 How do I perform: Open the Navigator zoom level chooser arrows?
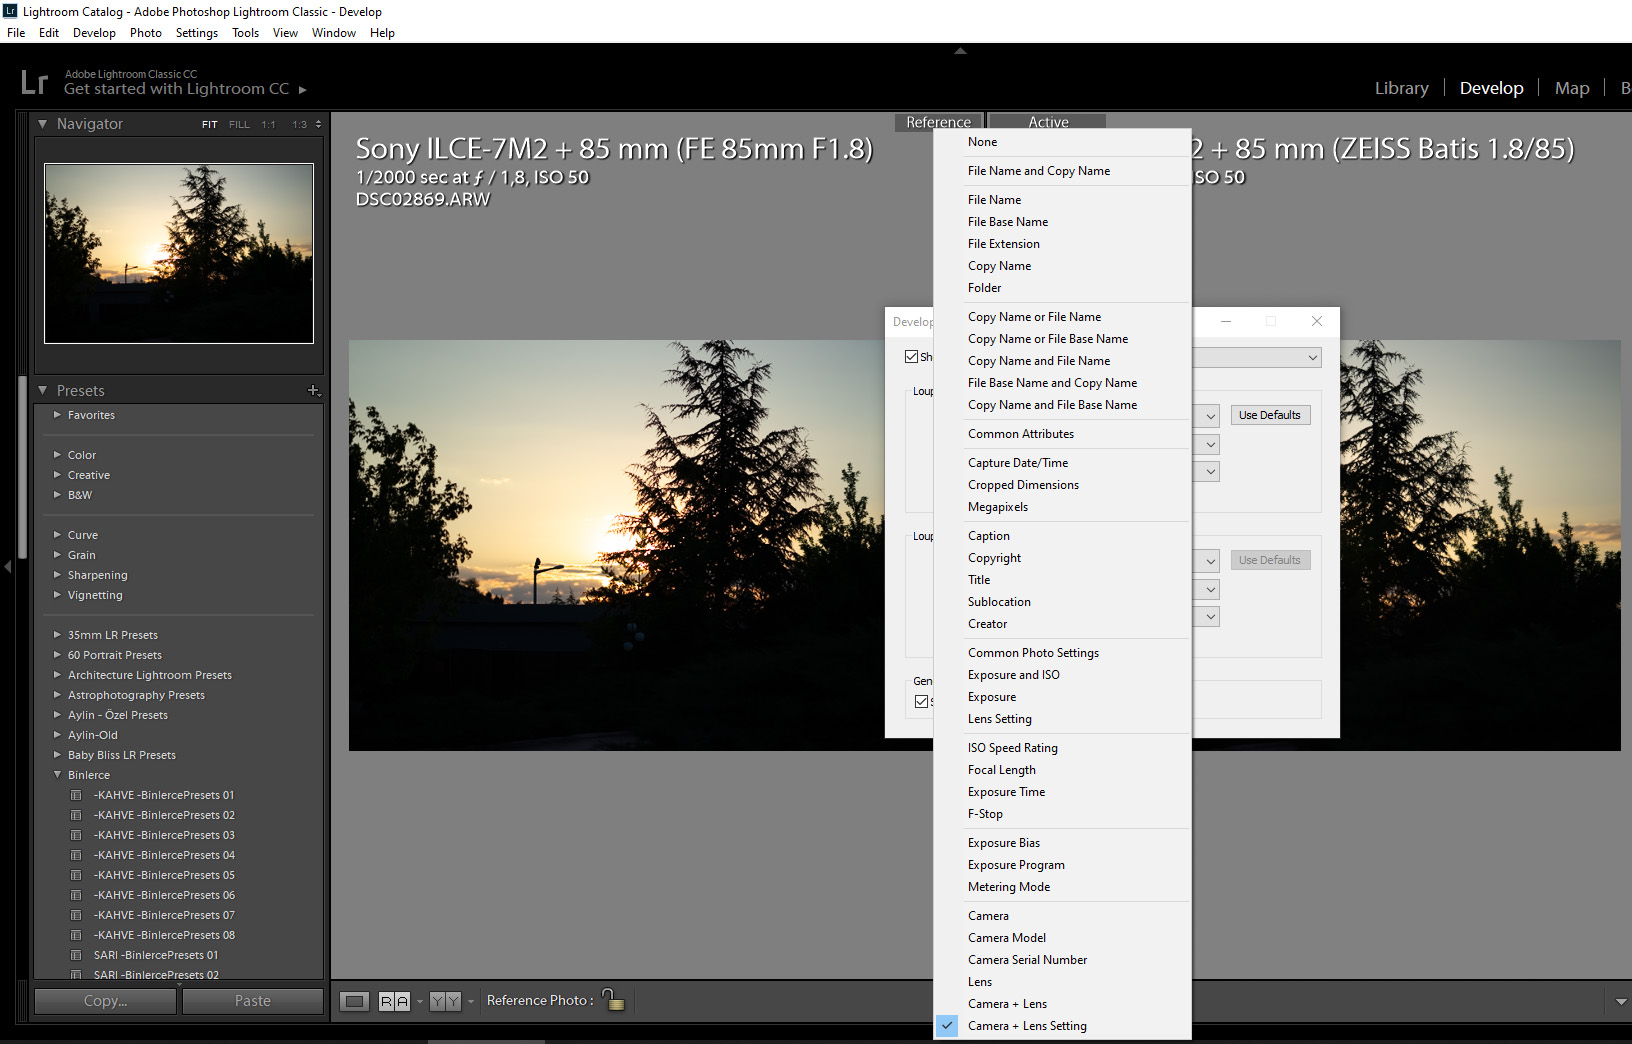(318, 124)
